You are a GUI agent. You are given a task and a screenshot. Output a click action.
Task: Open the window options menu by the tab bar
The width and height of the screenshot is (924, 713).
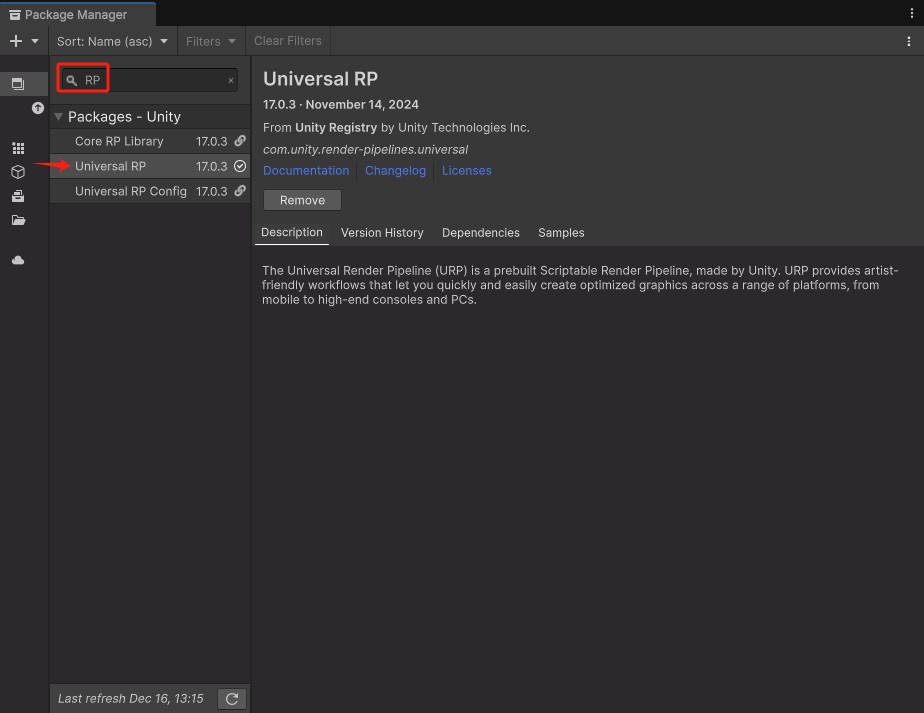(x=912, y=13)
